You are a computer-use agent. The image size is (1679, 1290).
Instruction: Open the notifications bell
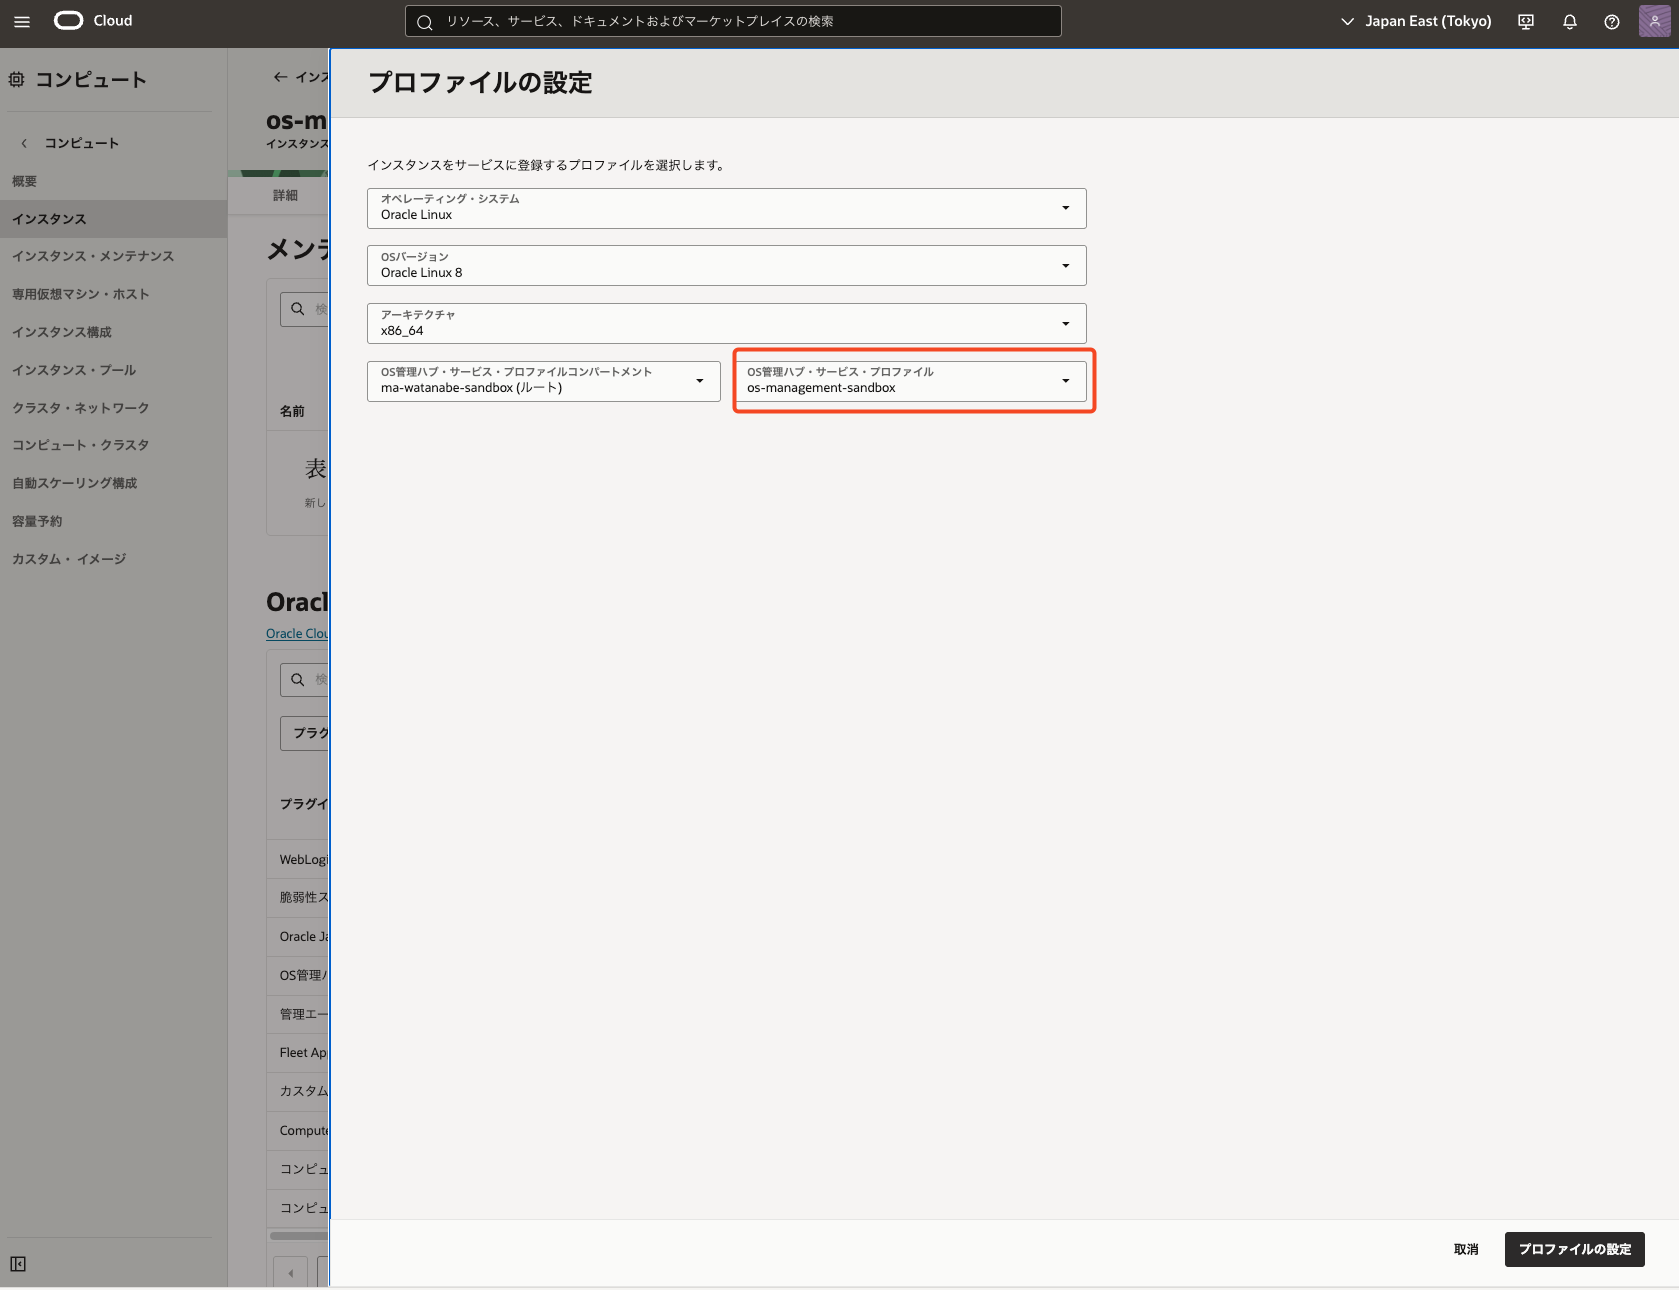click(x=1569, y=21)
